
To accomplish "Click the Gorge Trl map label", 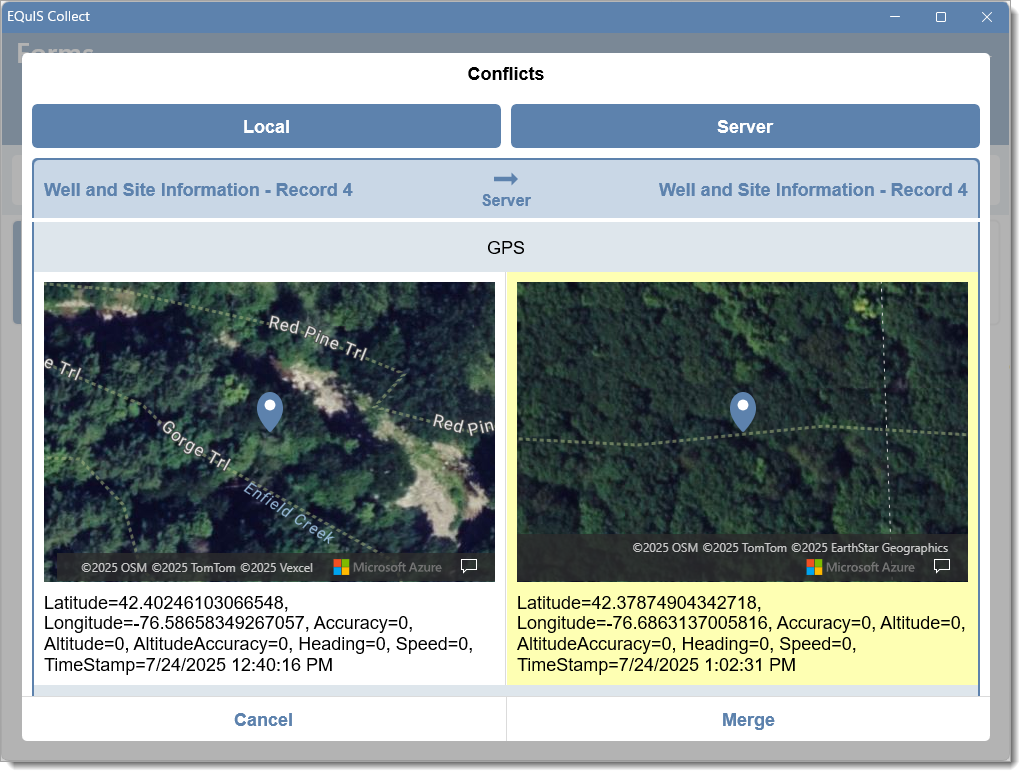I will pos(196,446).
